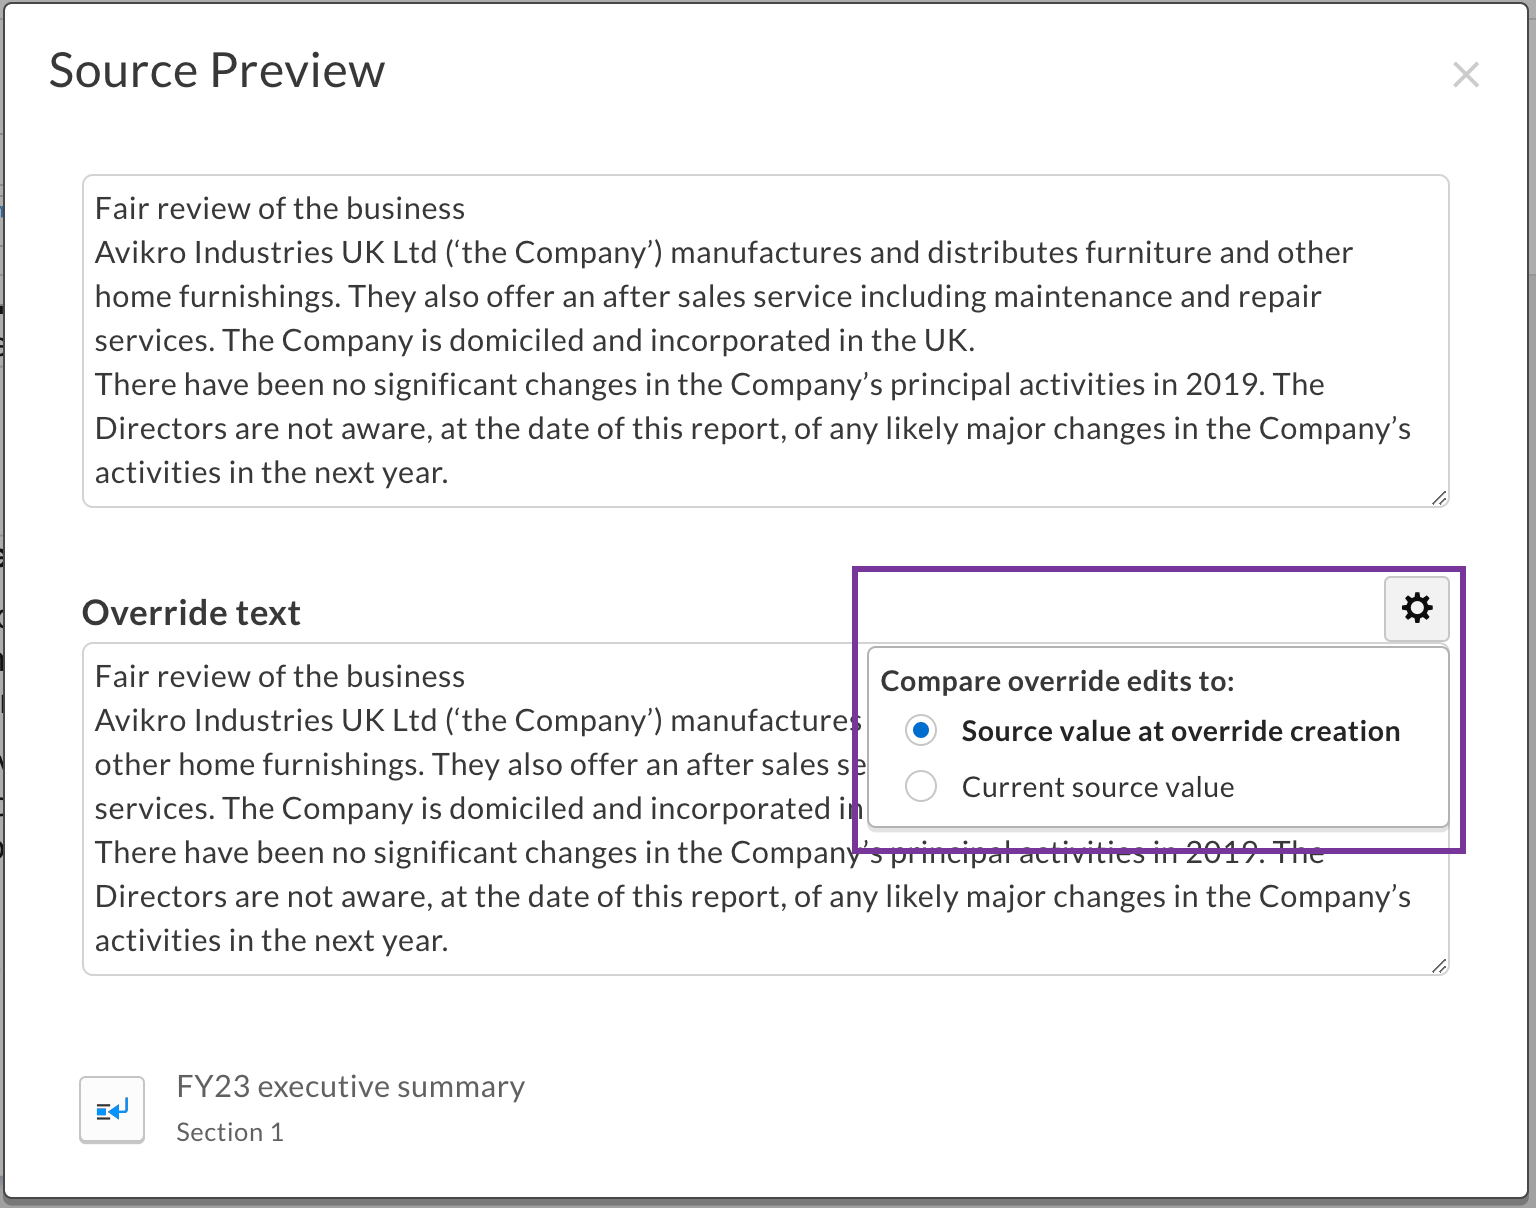The width and height of the screenshot is (1536, 1208).
Task: Select the 'Current source value' radio button
Action: (921, 787)
